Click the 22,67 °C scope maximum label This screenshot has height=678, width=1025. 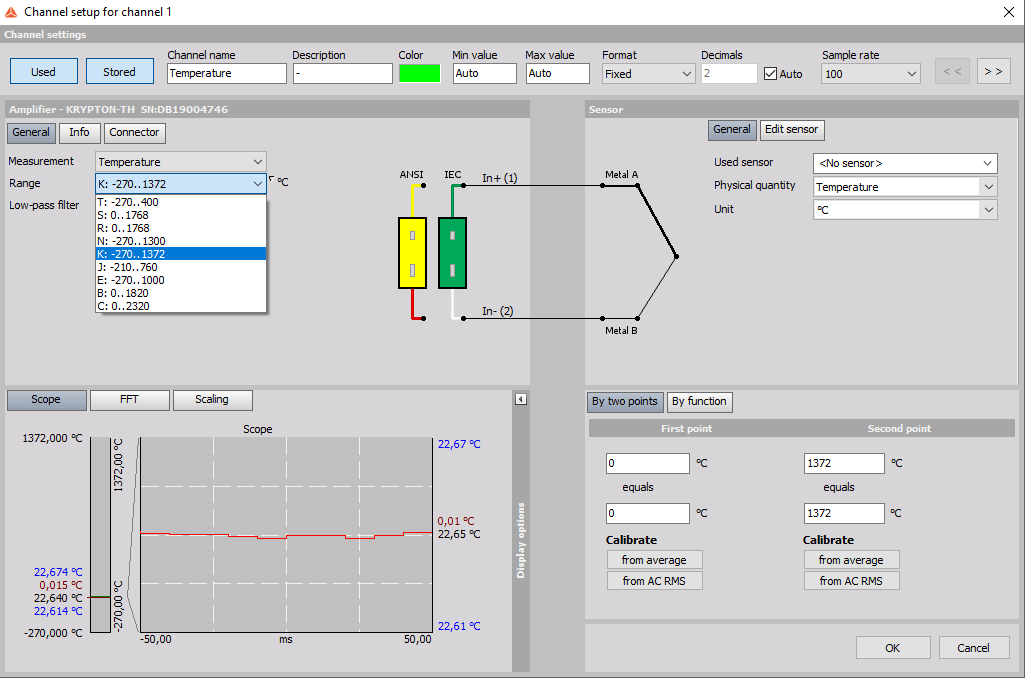[459, 445]
